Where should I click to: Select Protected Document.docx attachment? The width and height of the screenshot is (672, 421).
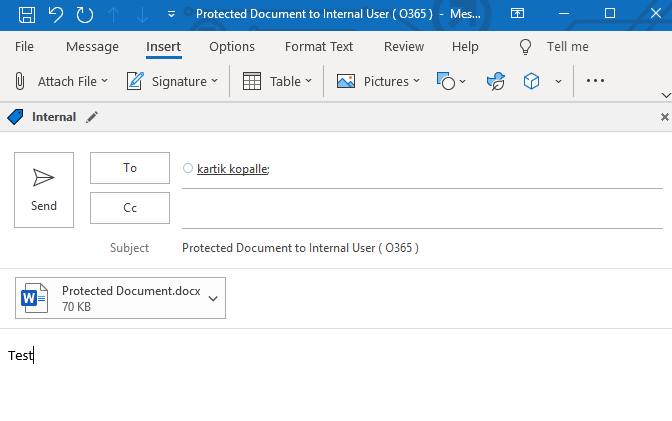tap(120, 298)
